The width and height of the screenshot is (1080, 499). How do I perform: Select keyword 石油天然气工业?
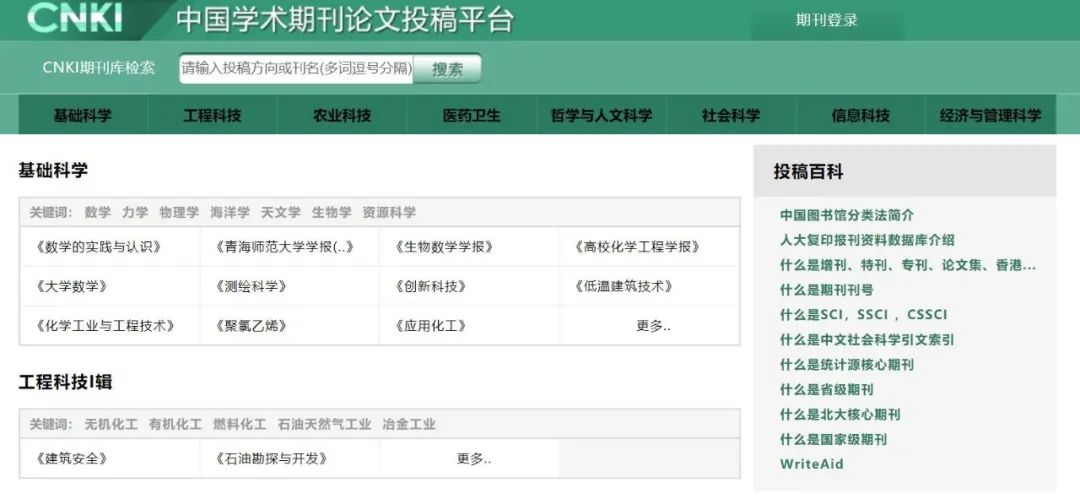[x=324, y=424]
